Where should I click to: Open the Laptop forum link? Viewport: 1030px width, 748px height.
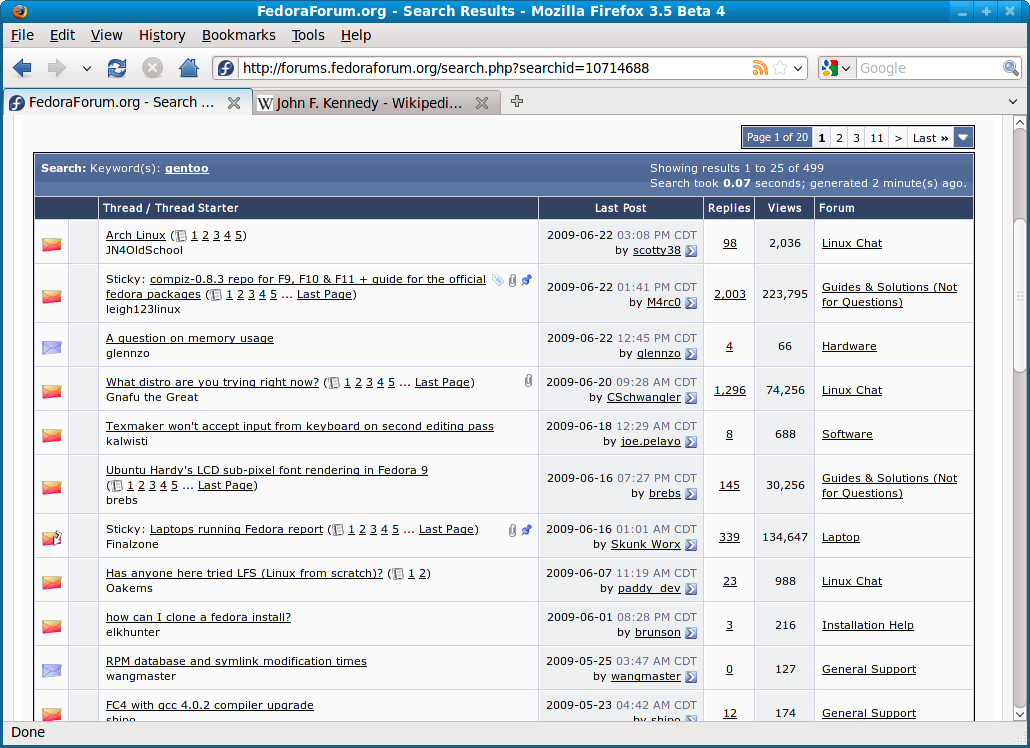click(840, 537)
